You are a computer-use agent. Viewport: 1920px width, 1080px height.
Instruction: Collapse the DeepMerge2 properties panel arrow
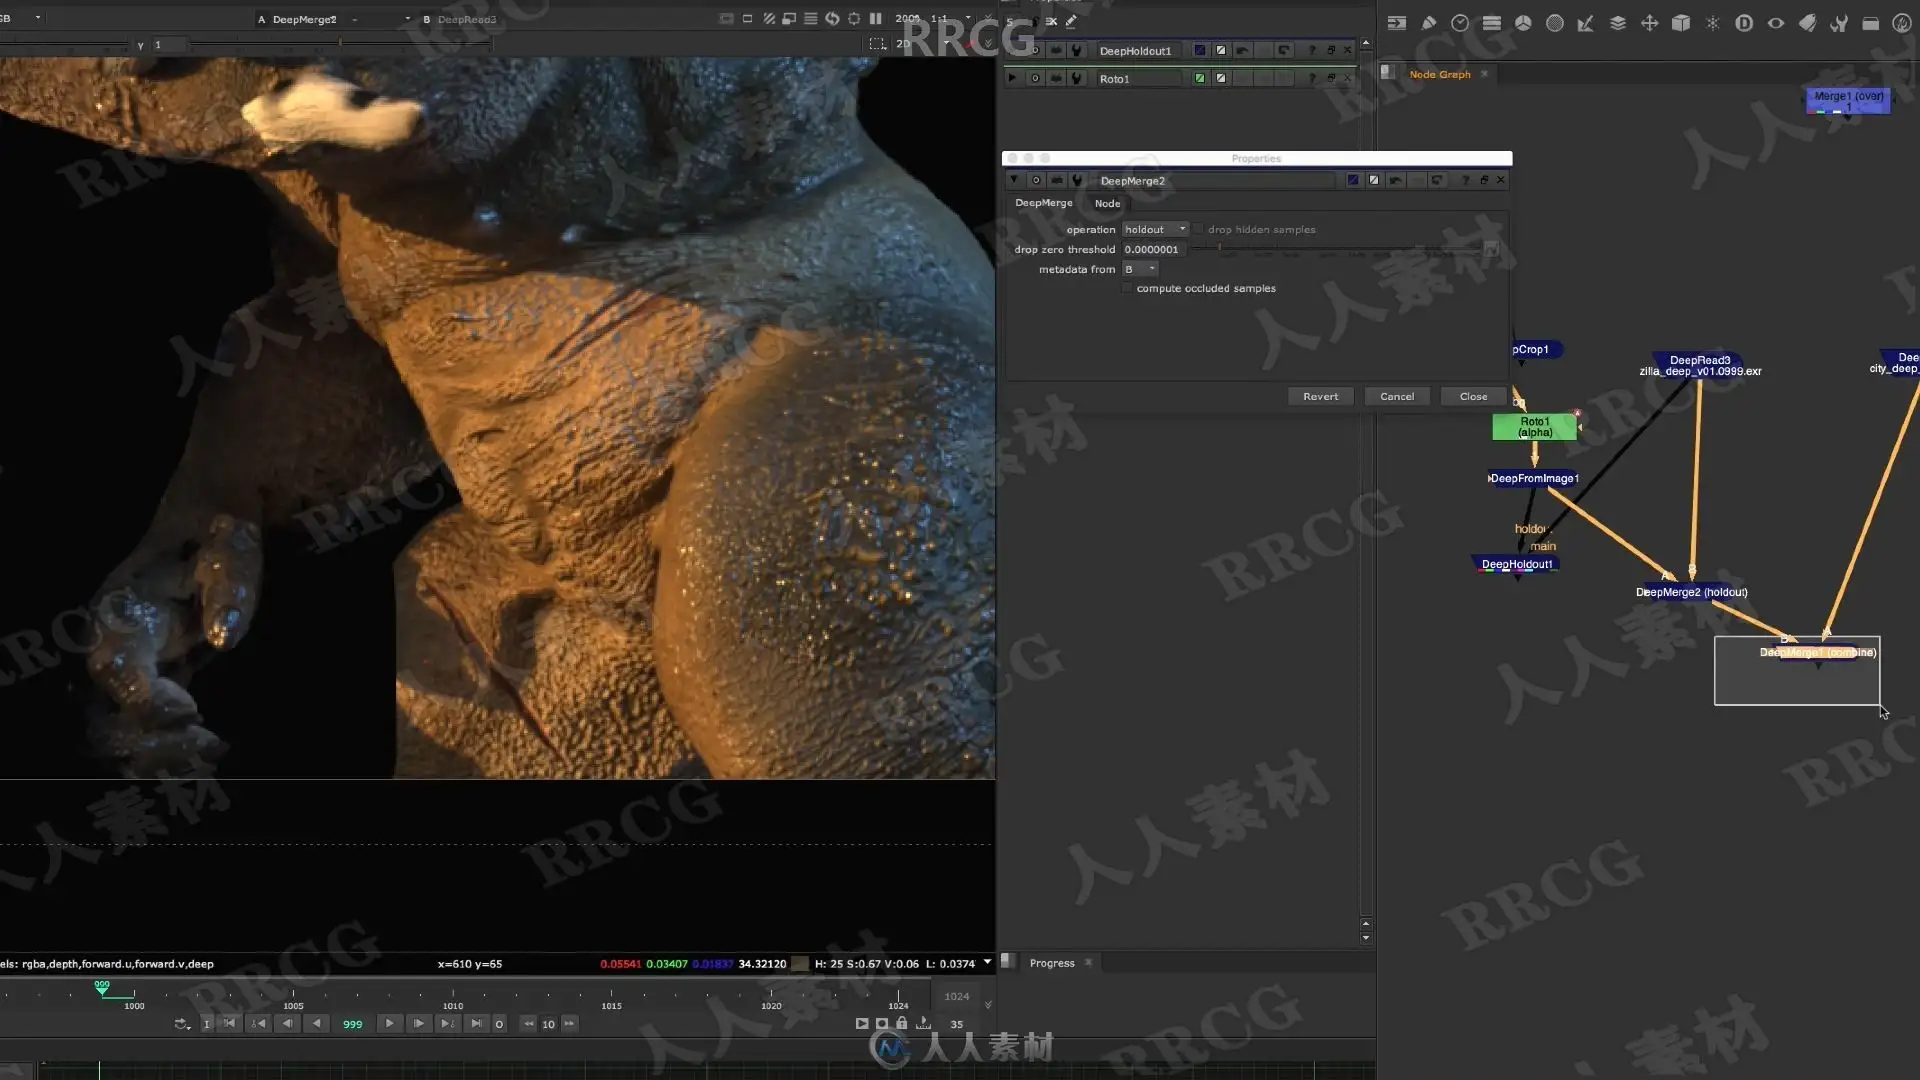[1014, 180]
